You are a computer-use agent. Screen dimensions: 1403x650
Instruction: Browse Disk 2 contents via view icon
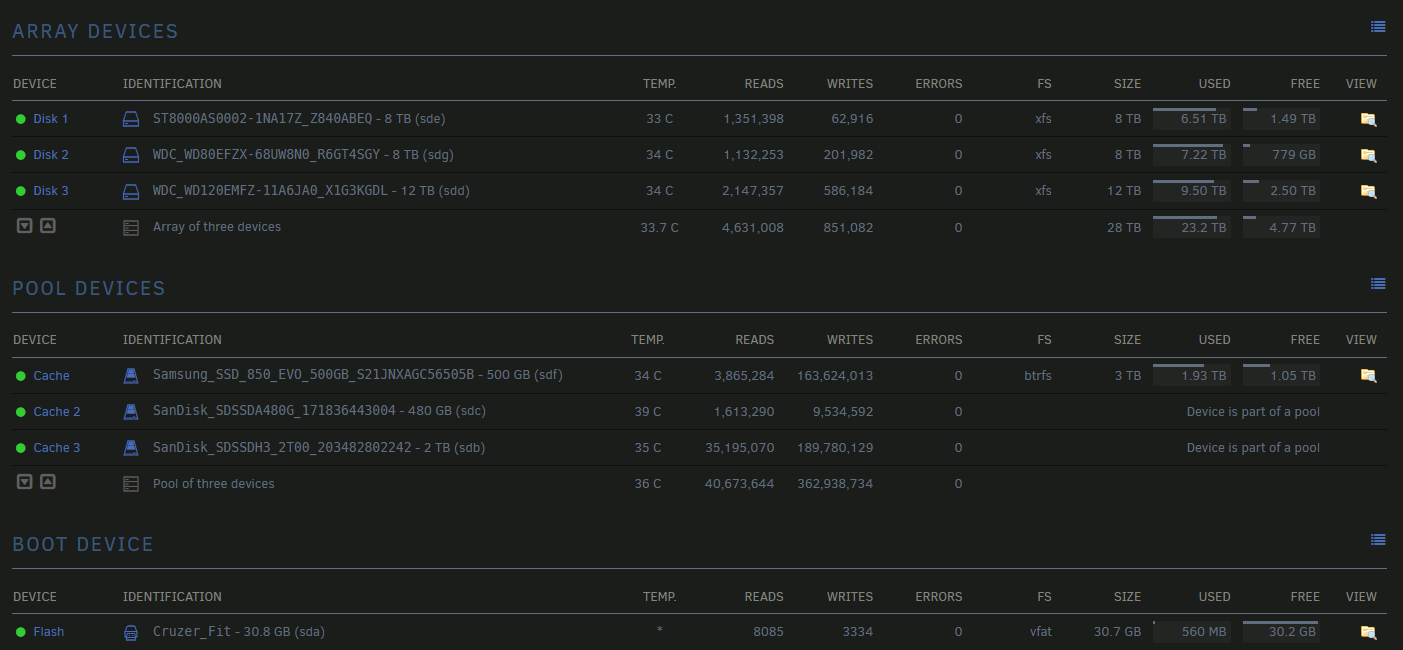pyautogui.click(x=1368, y=155)
